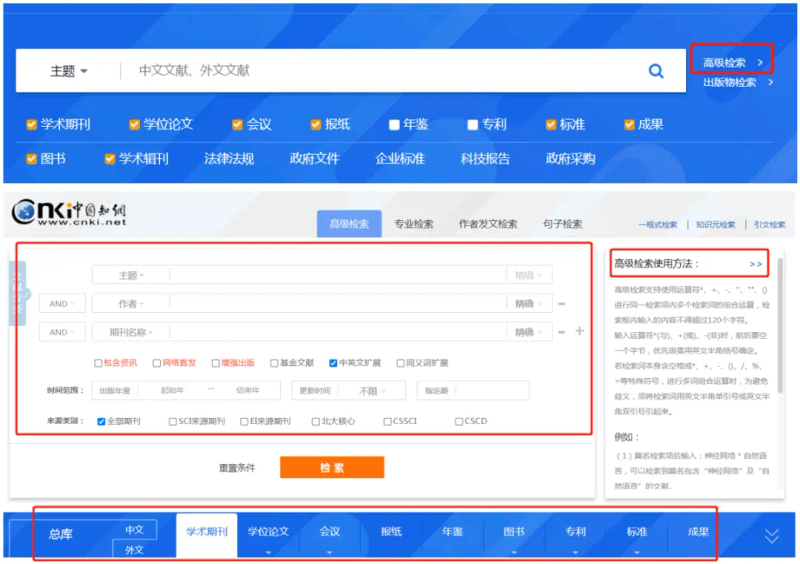Enable 同义词扩展 option

coord(401,363)
